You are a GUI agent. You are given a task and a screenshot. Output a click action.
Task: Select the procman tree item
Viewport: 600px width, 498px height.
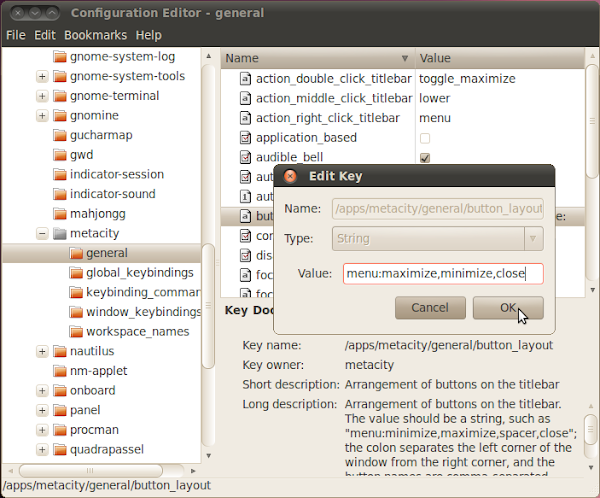click(94, 429)
